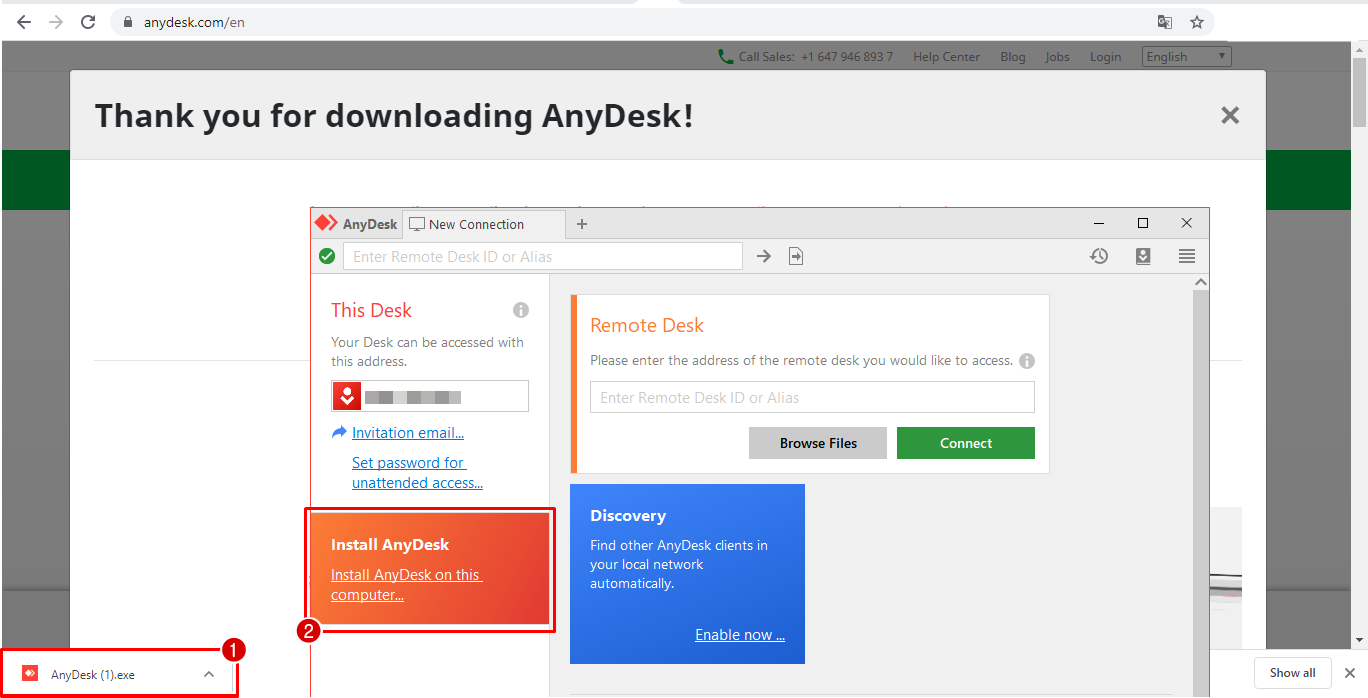Open the downloaded AnyDesk (1).exe file
Screen dimensions: 1368x698
pyautogui.click(x=93, y=674)
